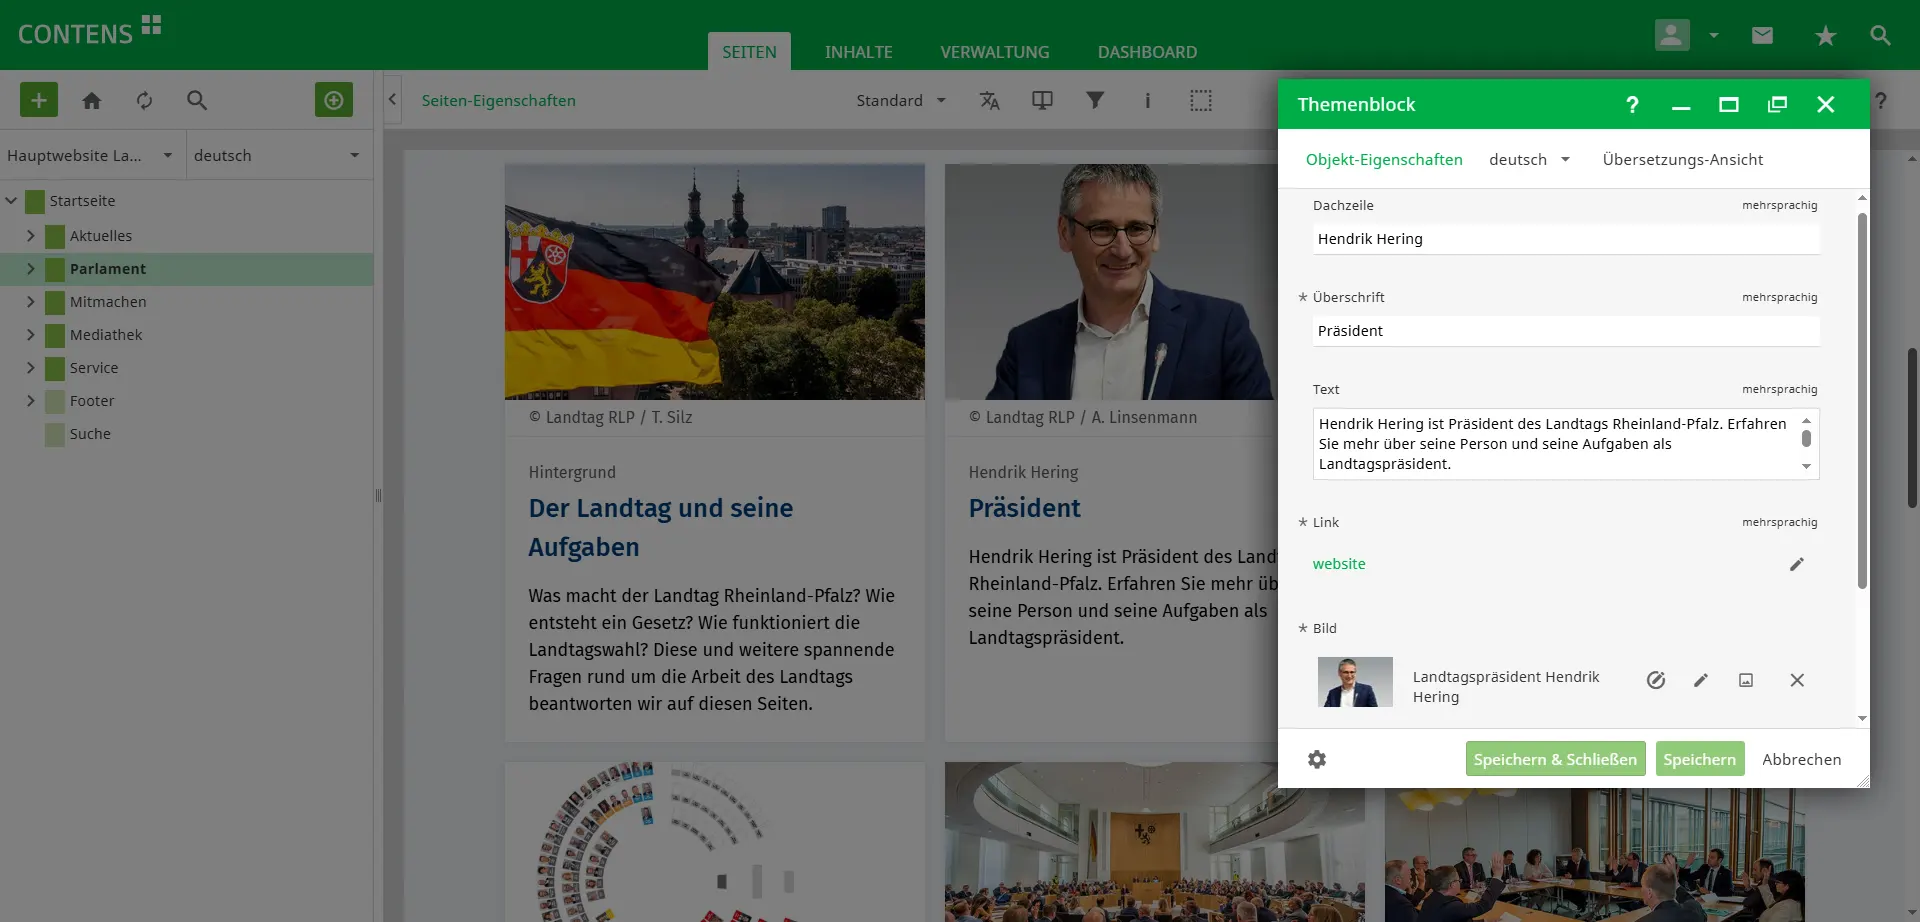Refresh the page tree
This screenshot has height=922, width=1920.
coord(145,100)
